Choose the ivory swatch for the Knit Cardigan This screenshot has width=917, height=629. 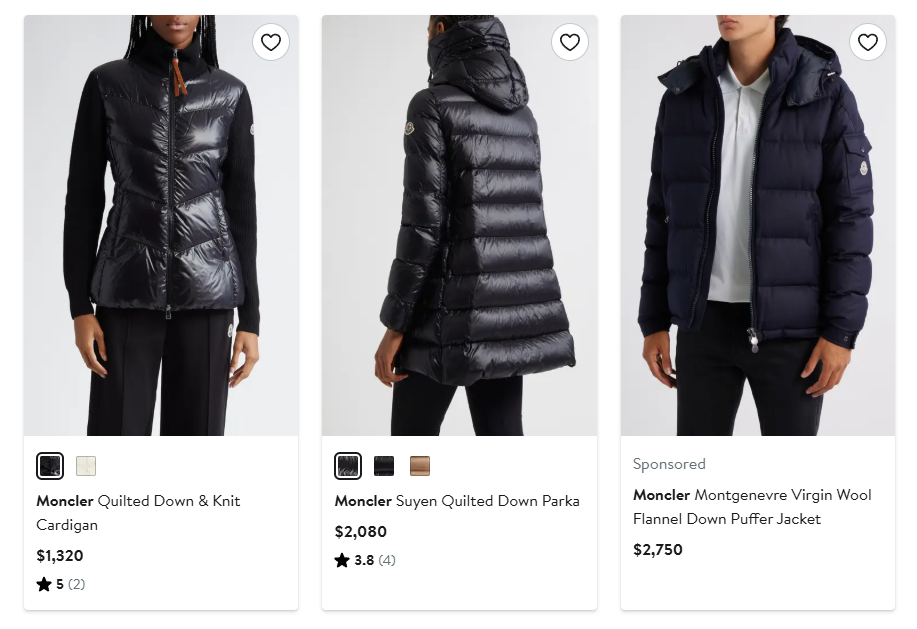coord(86,466)
